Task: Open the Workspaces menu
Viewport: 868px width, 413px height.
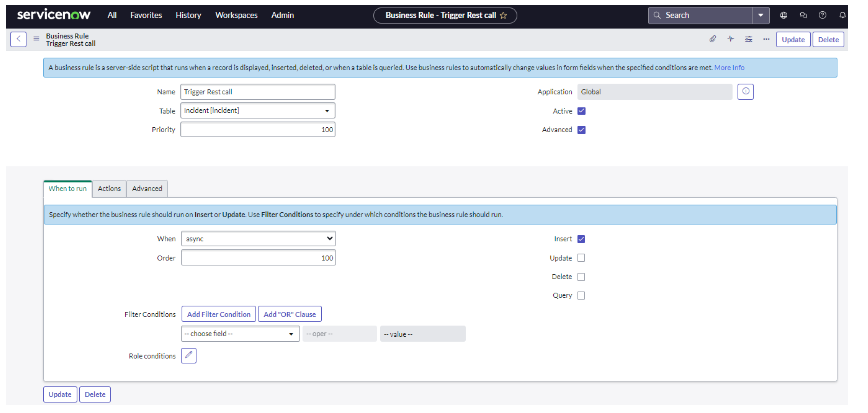Action: (234, 15)
